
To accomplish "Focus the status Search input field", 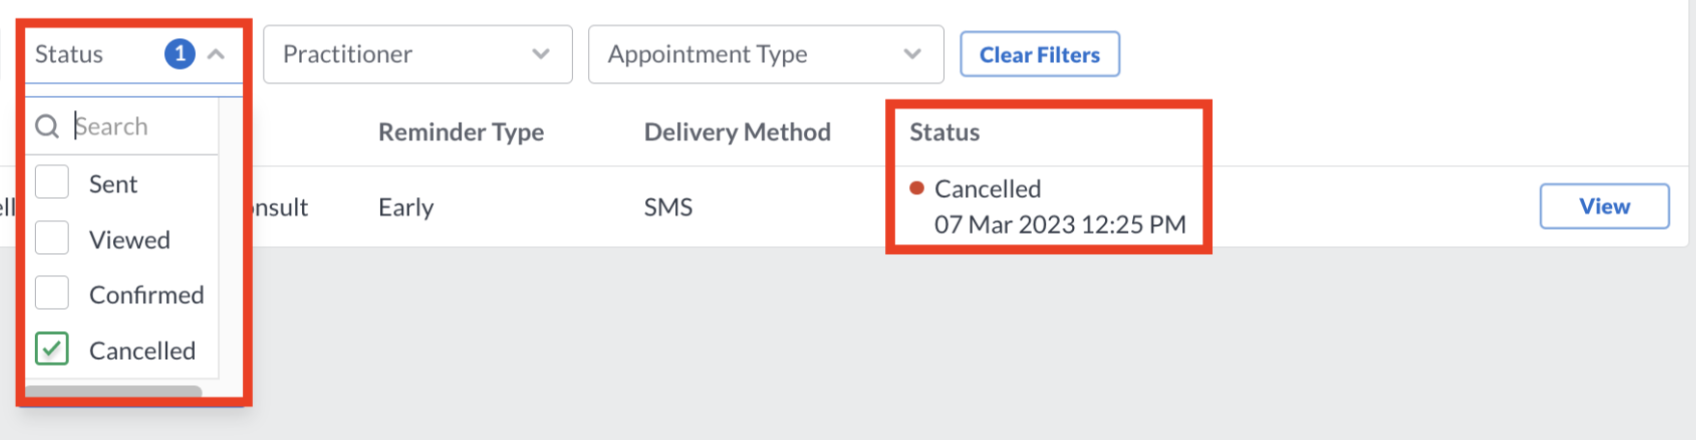I will (140, 127).
